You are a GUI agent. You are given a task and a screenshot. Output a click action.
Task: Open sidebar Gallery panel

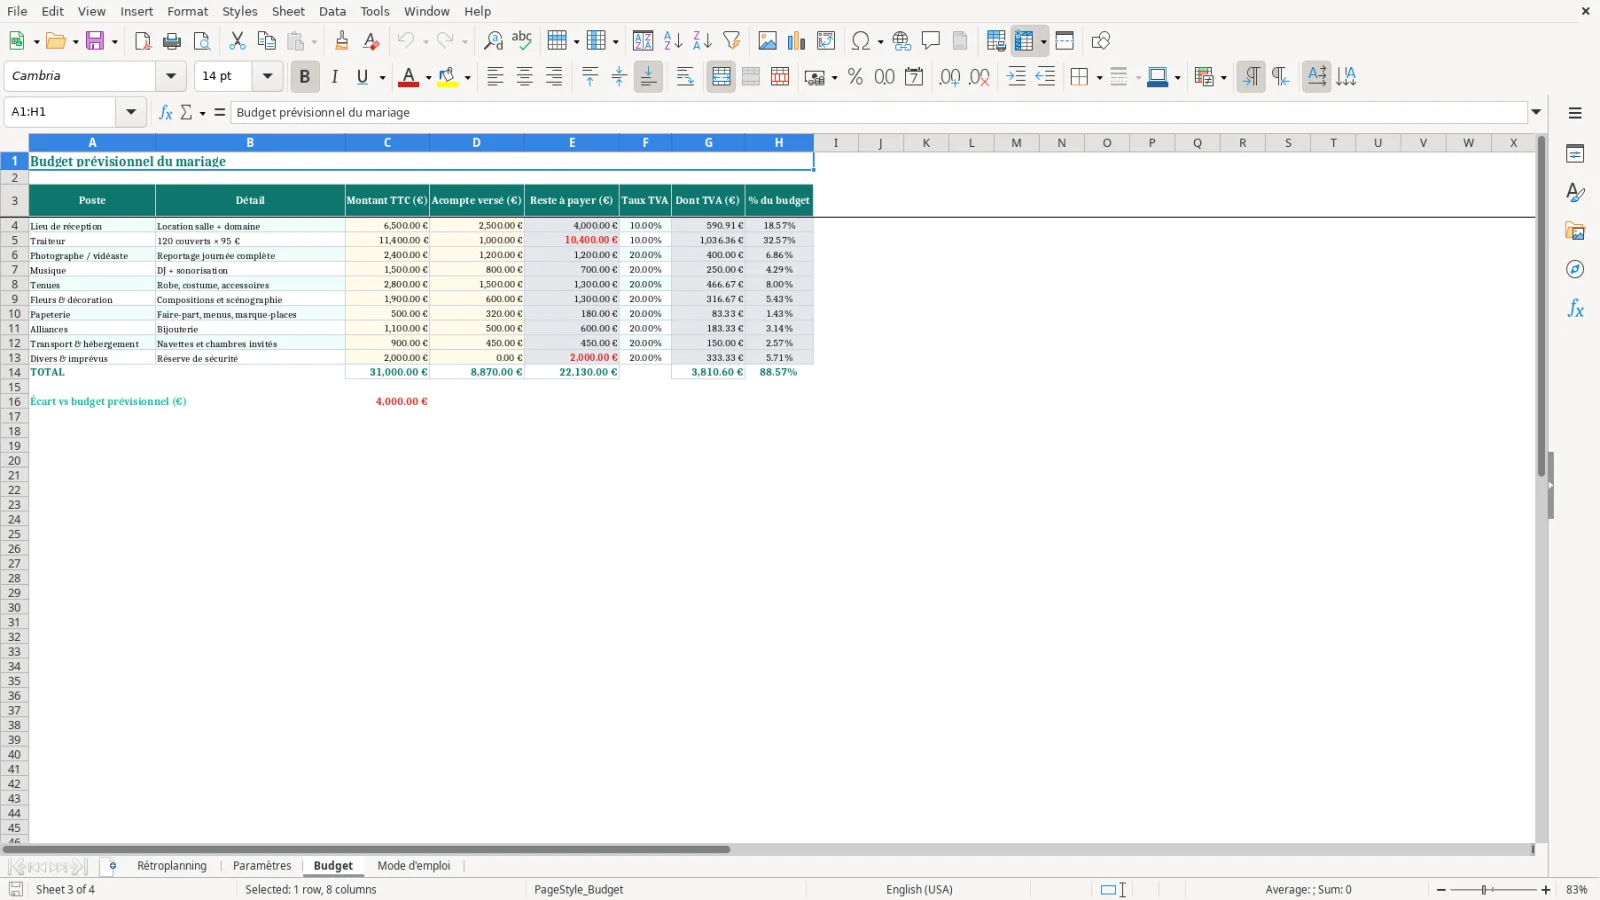point(1575,232)
